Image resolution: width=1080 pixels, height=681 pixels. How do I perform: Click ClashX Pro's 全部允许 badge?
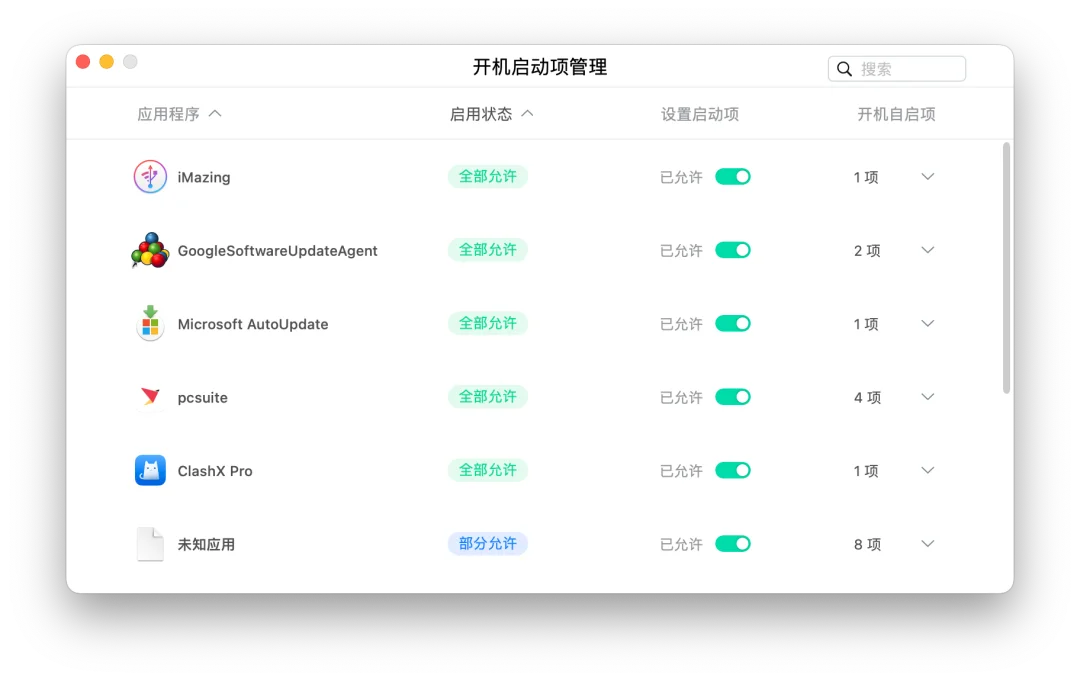pyautogui.click(x=488, y=470)
